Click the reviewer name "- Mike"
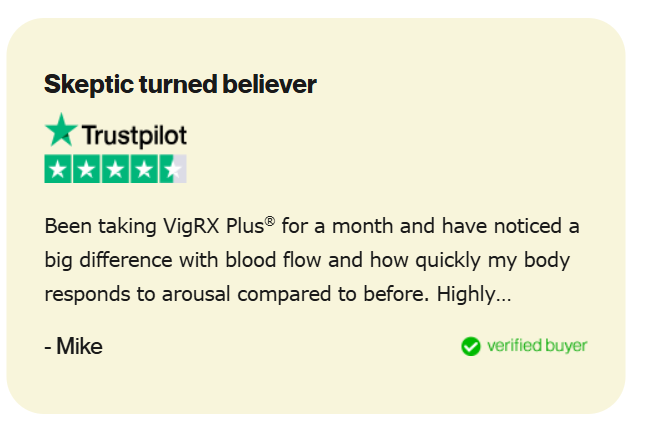 (74, 347)
